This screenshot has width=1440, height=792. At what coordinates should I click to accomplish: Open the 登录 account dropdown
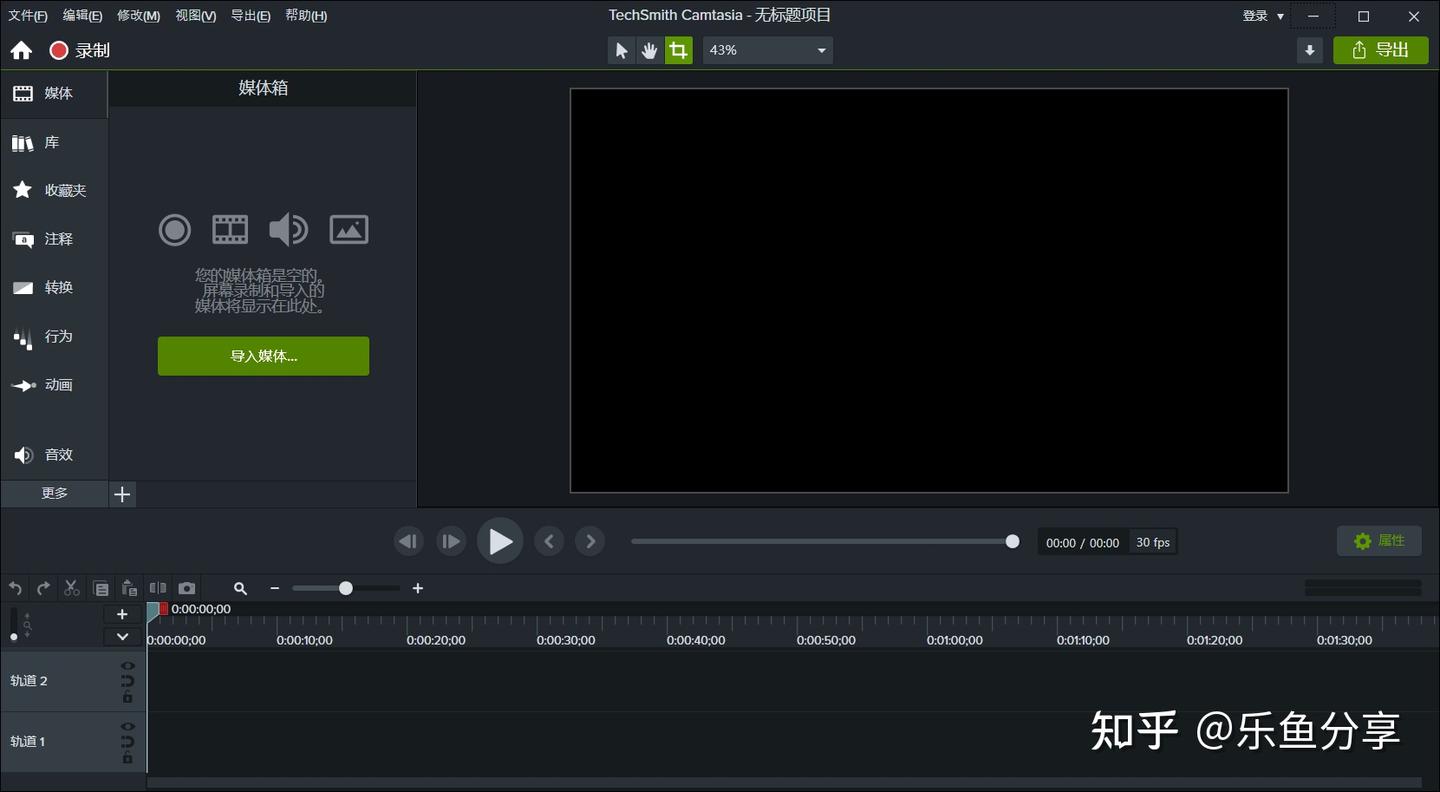(1260, 15)
